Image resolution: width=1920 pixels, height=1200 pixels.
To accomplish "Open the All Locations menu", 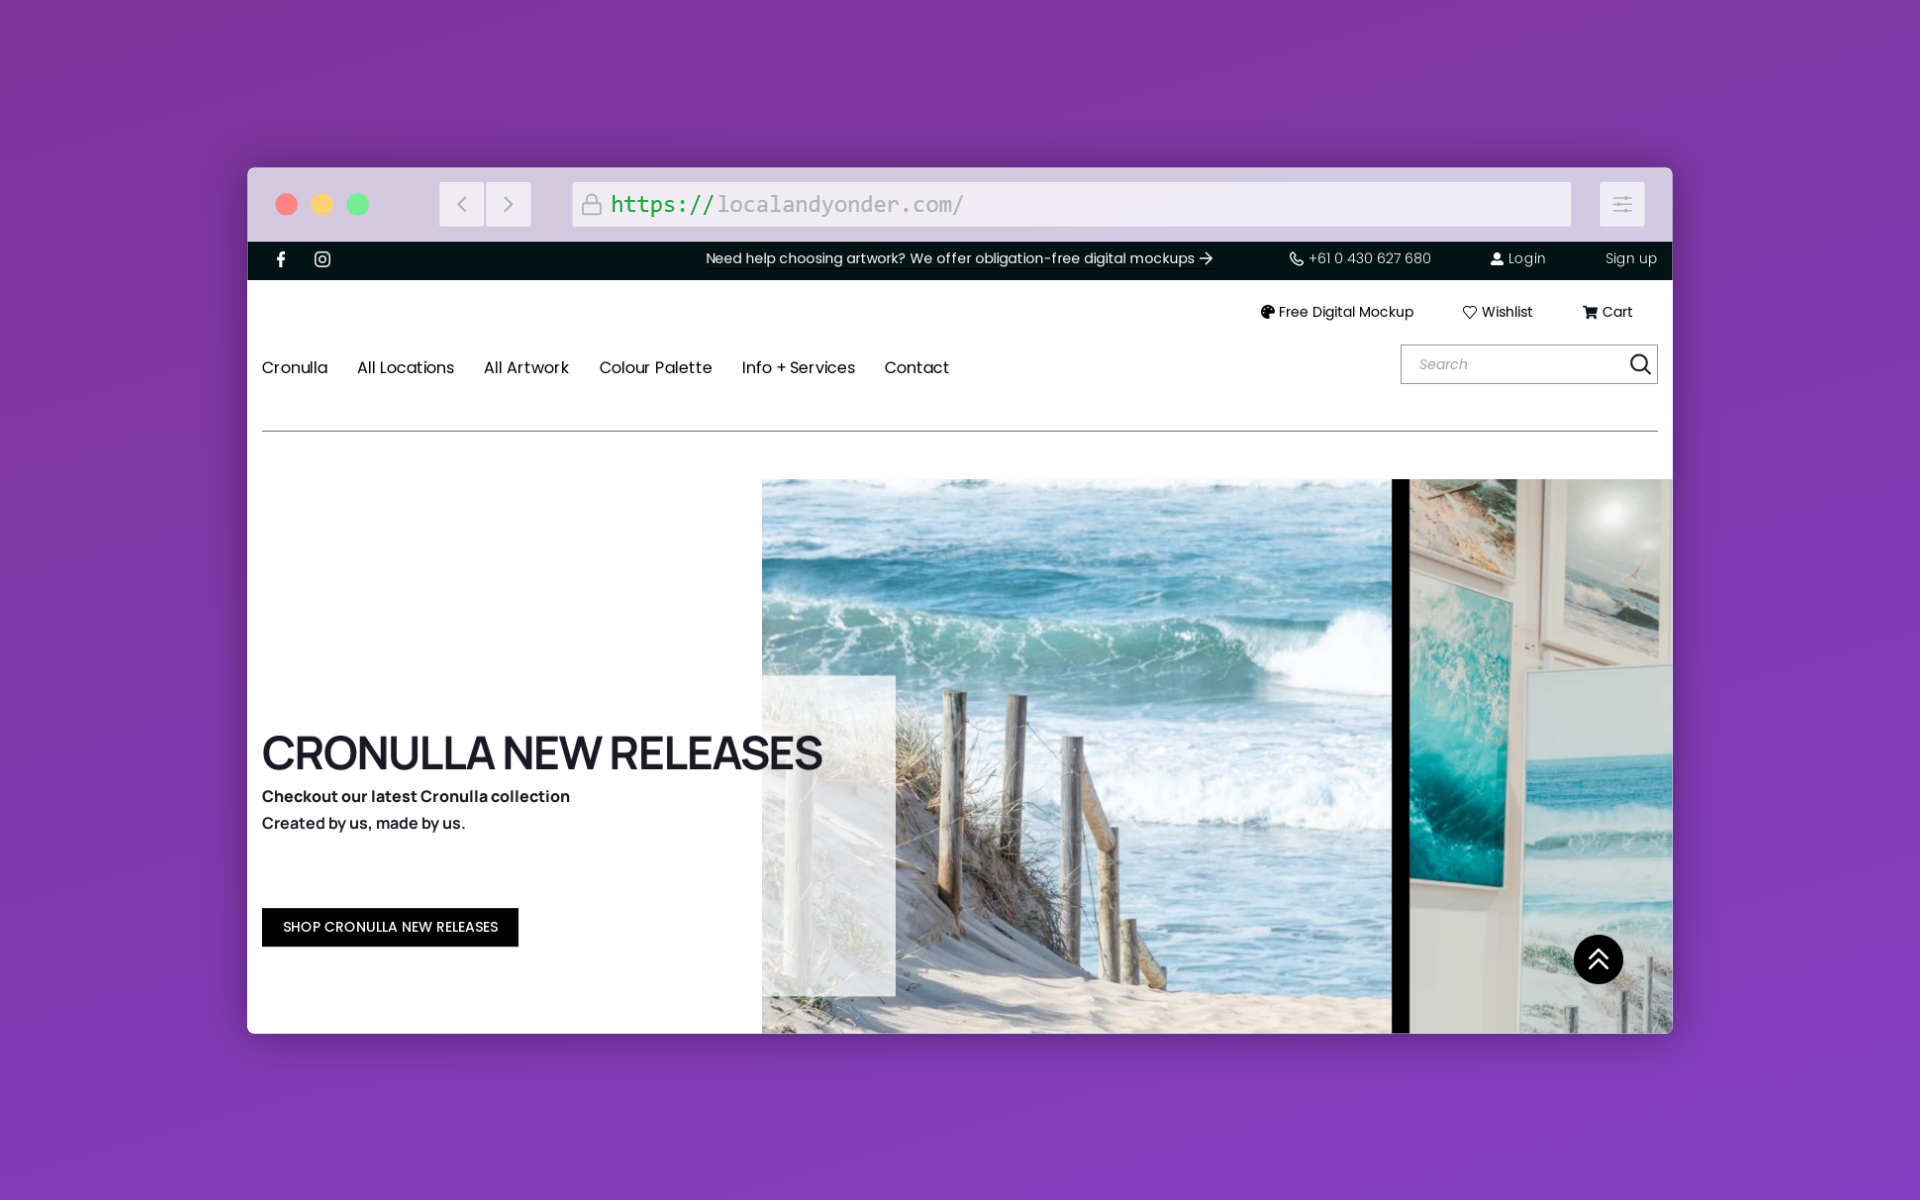I will pyautogui.click(x=405, y=367).
